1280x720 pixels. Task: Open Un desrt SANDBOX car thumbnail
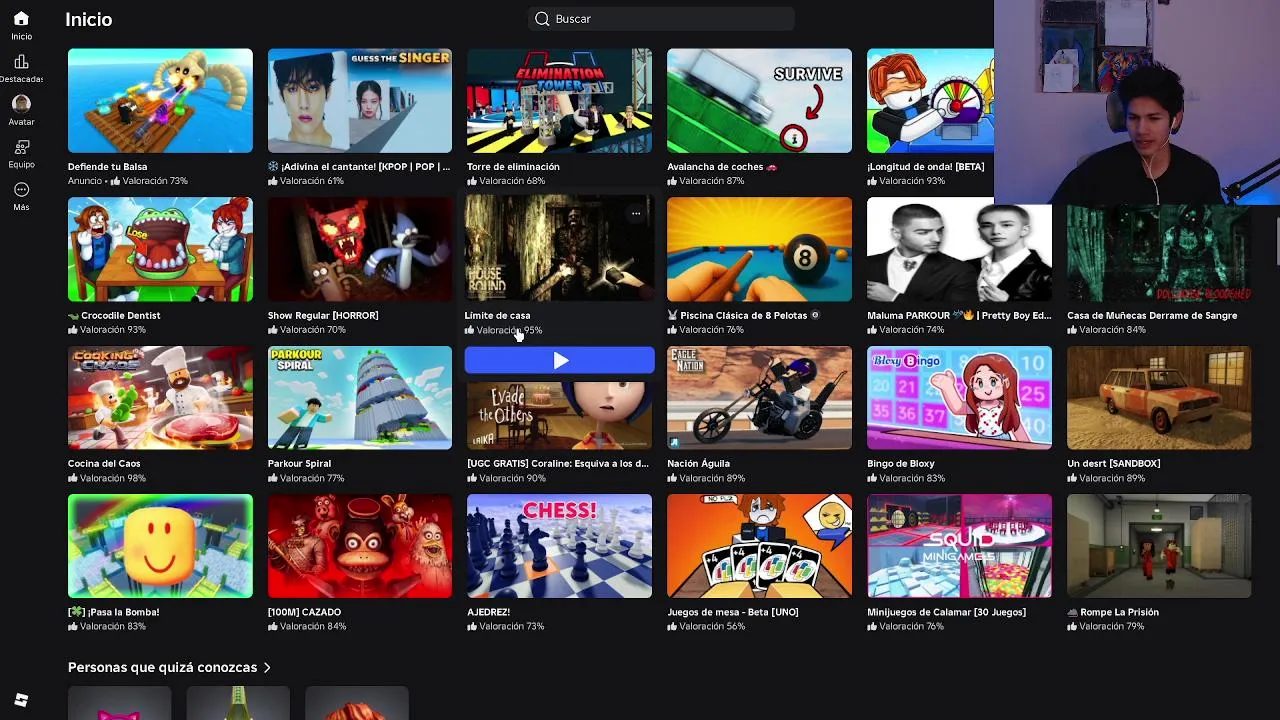1159,398
